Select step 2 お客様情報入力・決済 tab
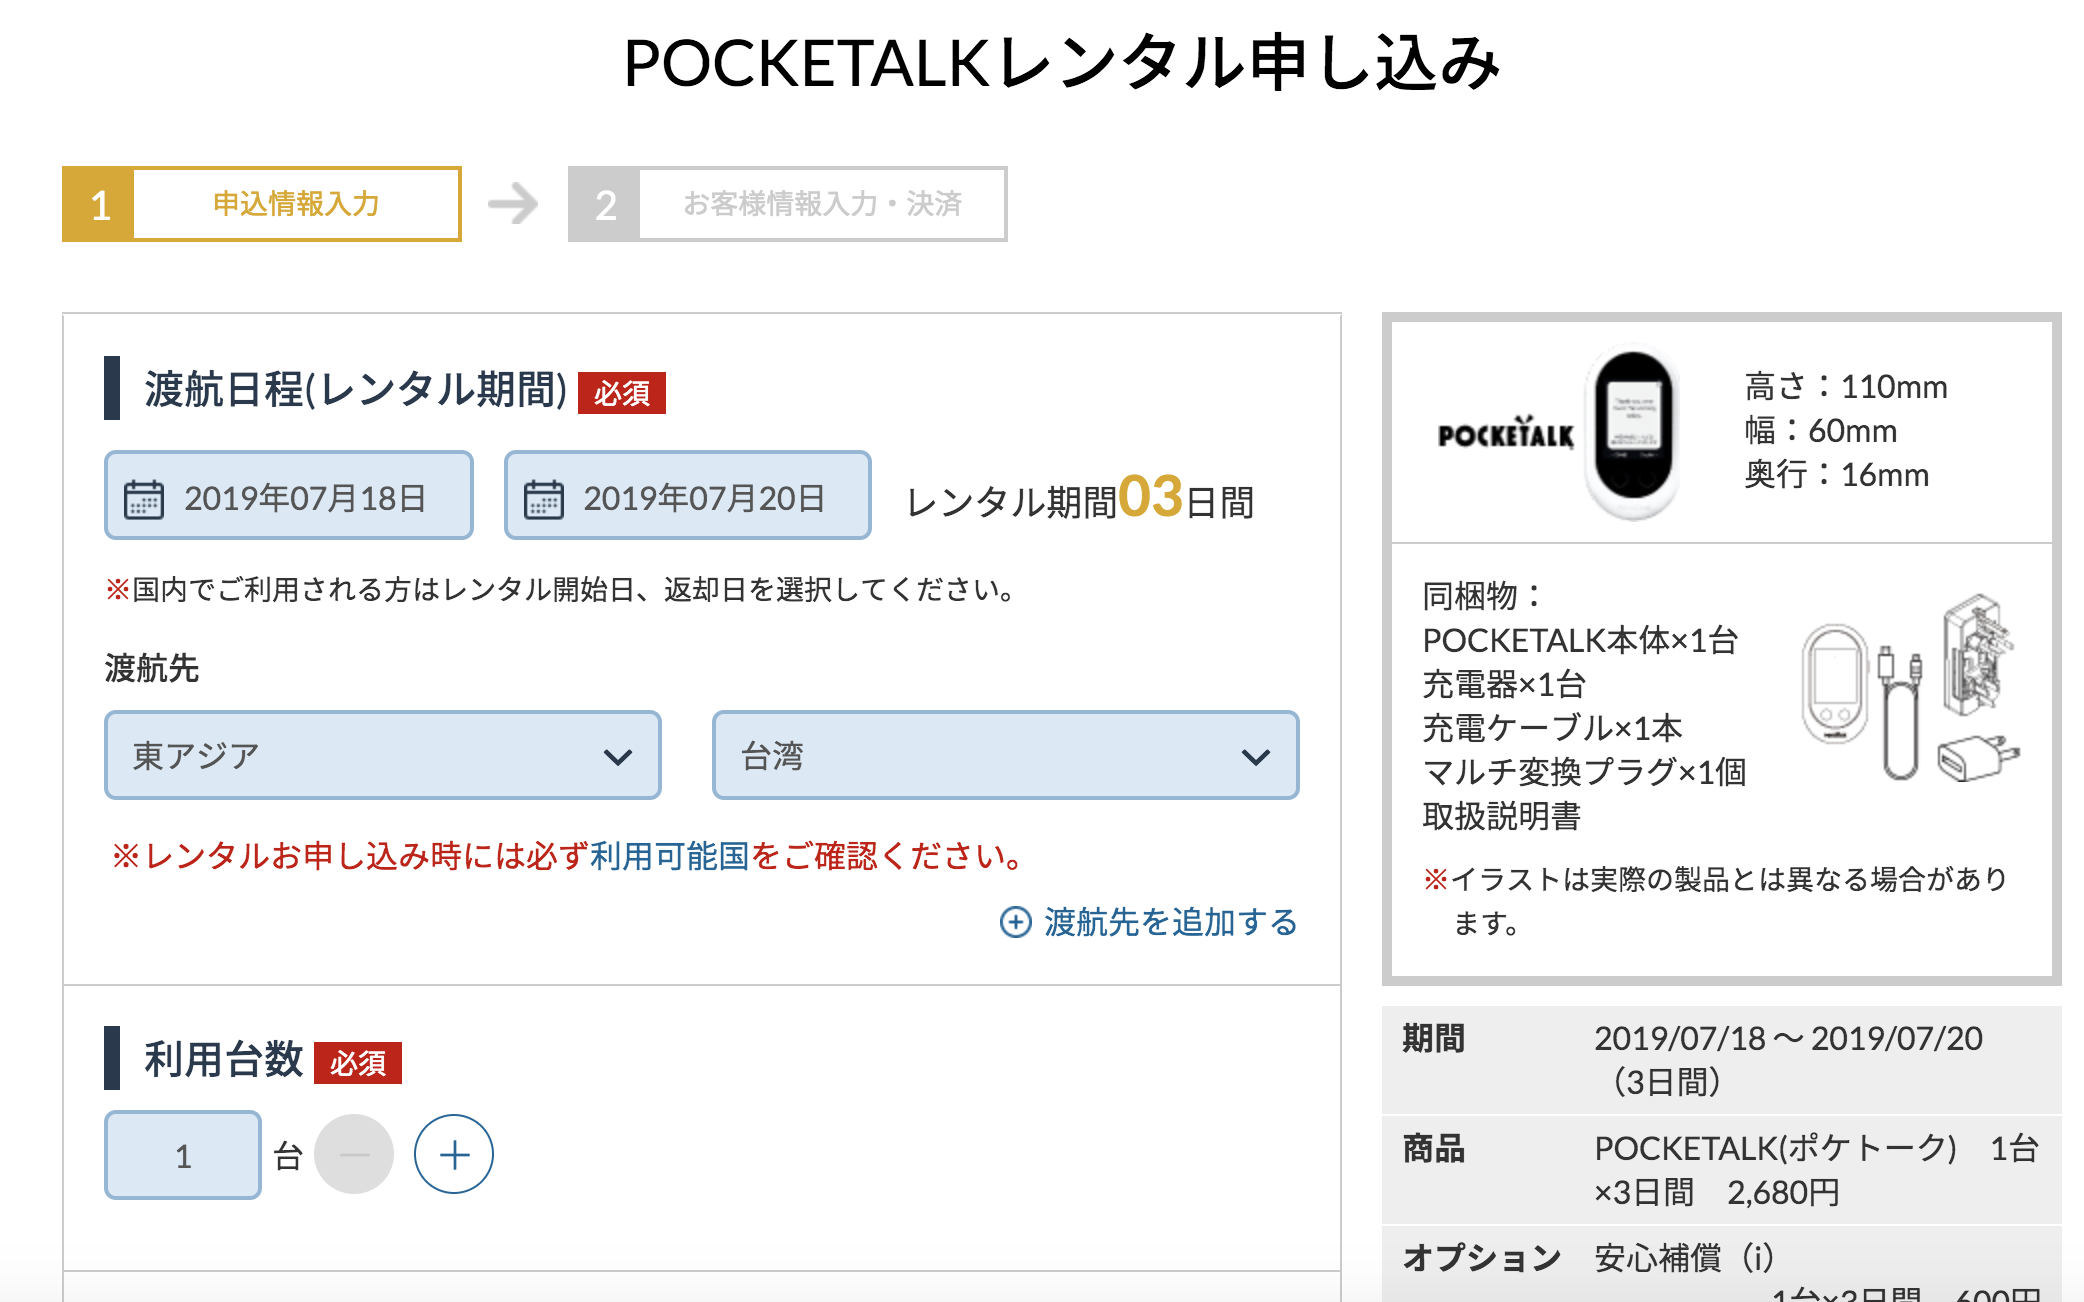This screenshot has height=1302, width=2084. tap(788, 204)
